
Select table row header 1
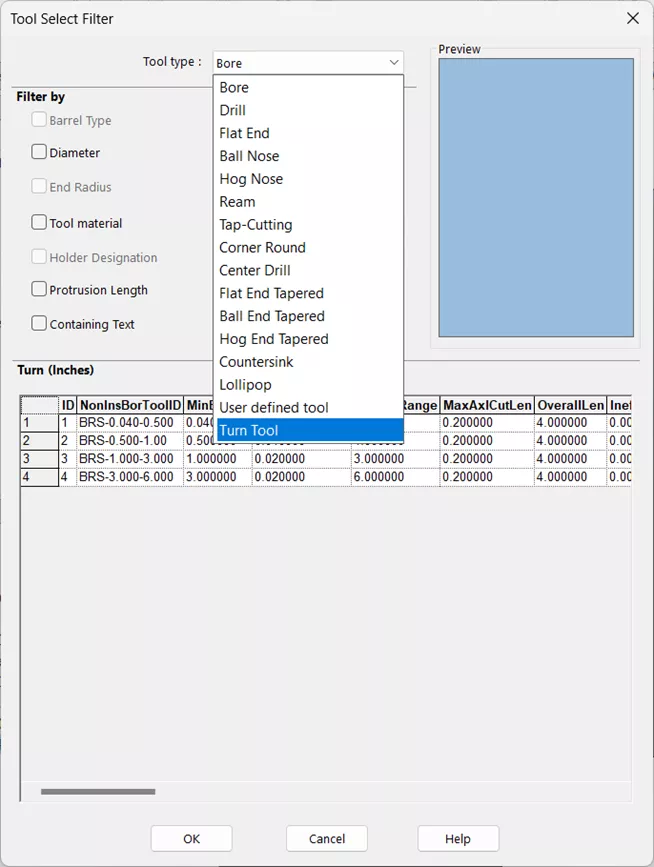[x=39, y=423]
